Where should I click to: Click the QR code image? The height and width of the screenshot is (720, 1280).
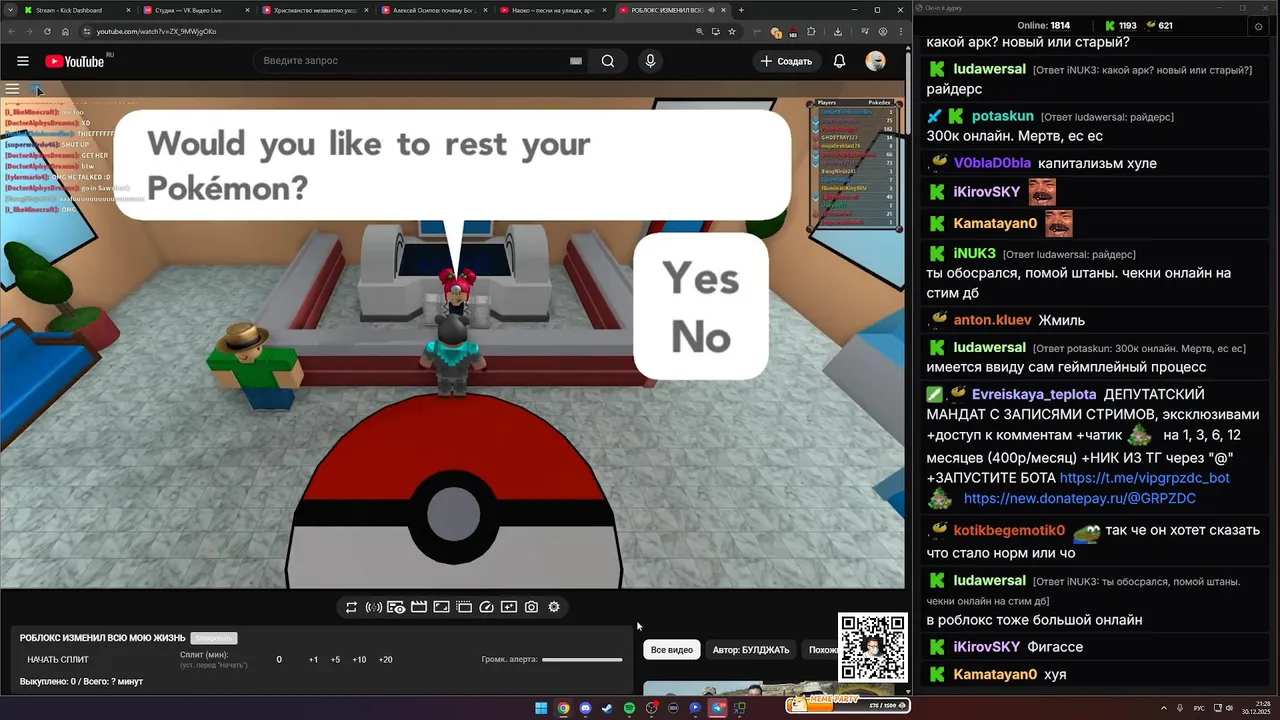coord(872,648)
